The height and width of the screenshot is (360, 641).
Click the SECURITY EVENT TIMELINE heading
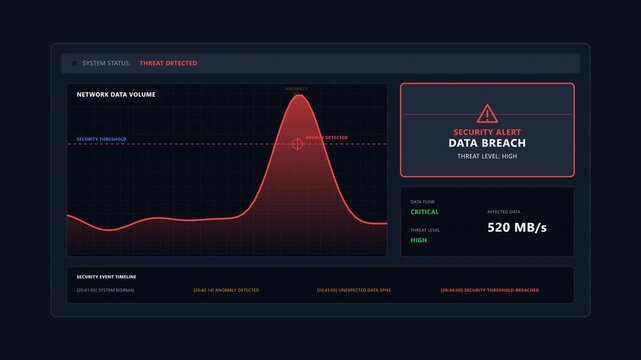[106, 277]
